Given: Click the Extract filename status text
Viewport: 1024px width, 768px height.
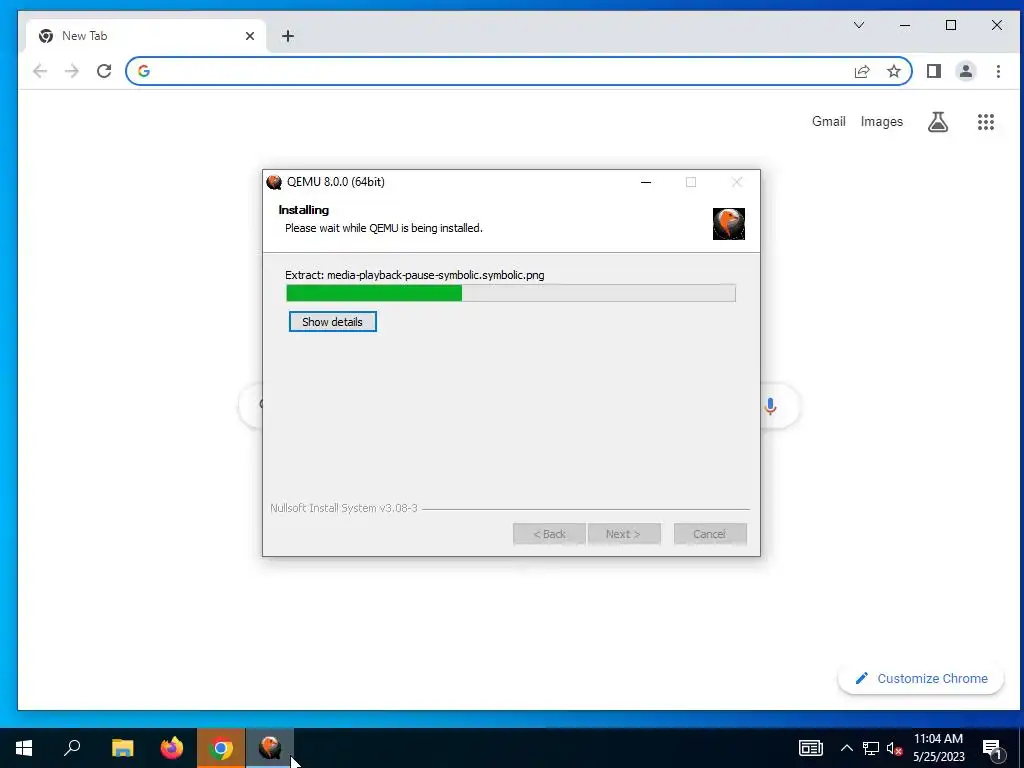Looking at the screenshot, I should coord(415,275).
